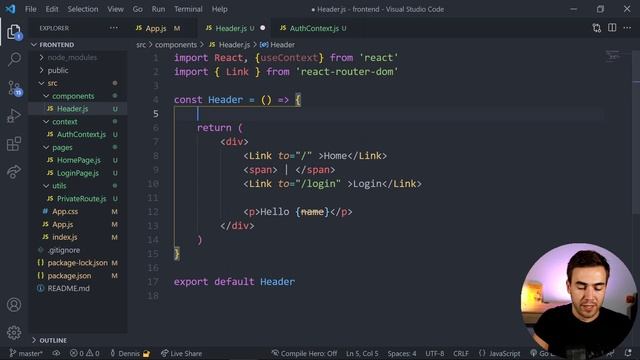Open the Search view
This screenshot has width=640, height=360.
pos(14,60)
